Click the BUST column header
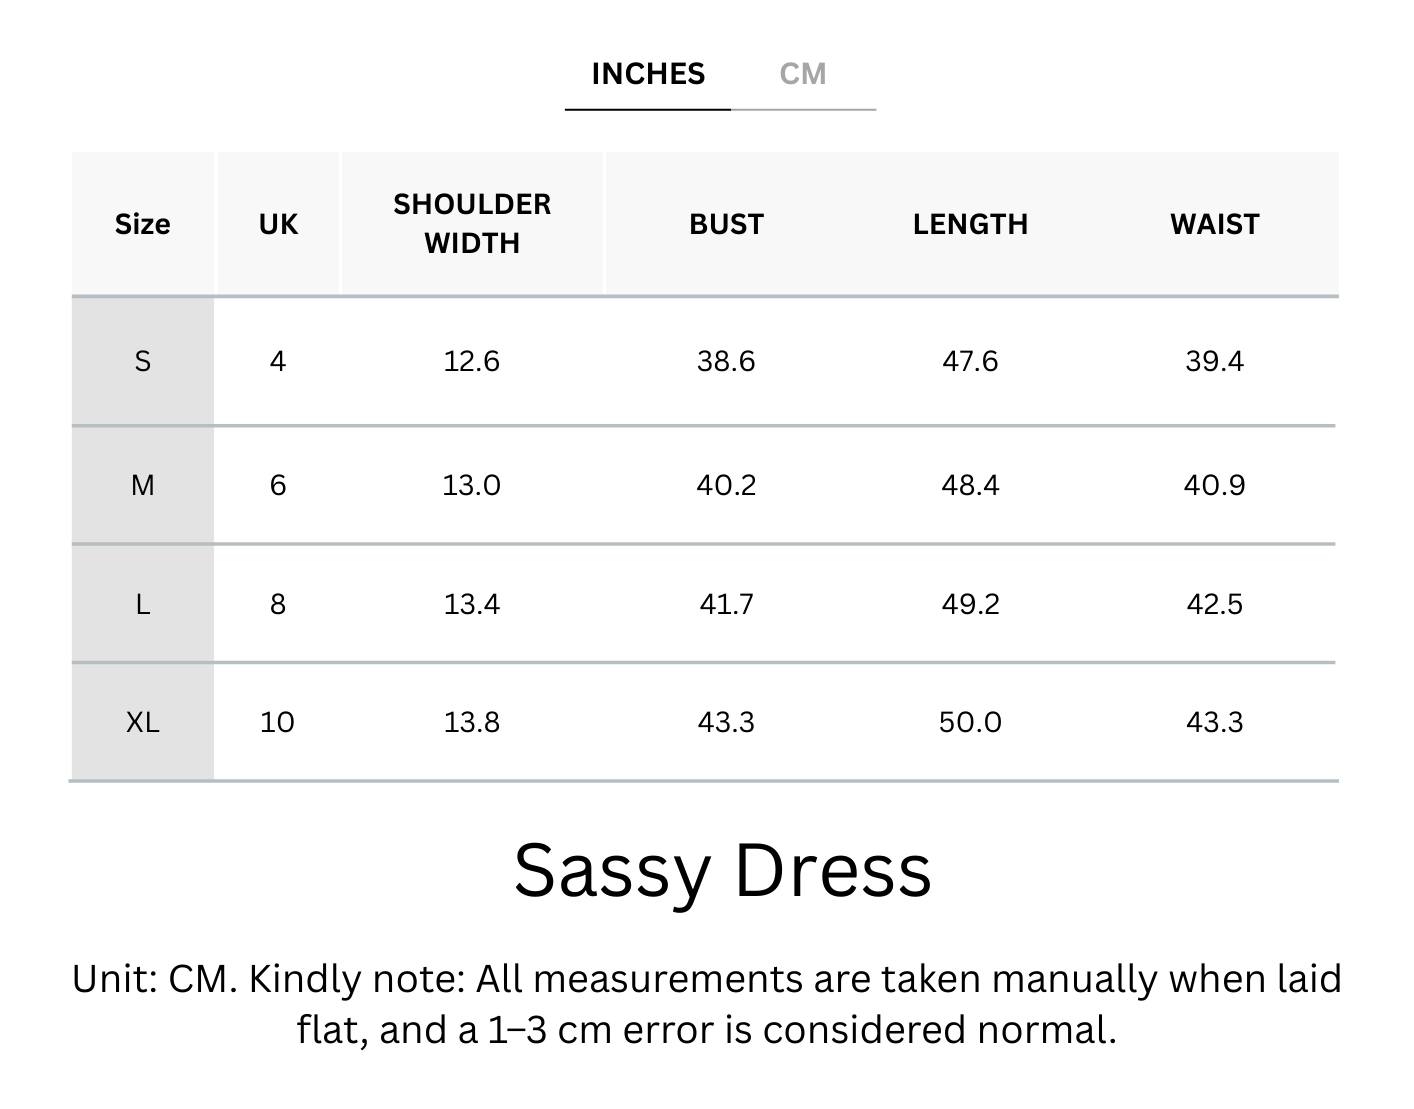The image size is (1414, 1109). pyautogui.click(x=726, y=224)
